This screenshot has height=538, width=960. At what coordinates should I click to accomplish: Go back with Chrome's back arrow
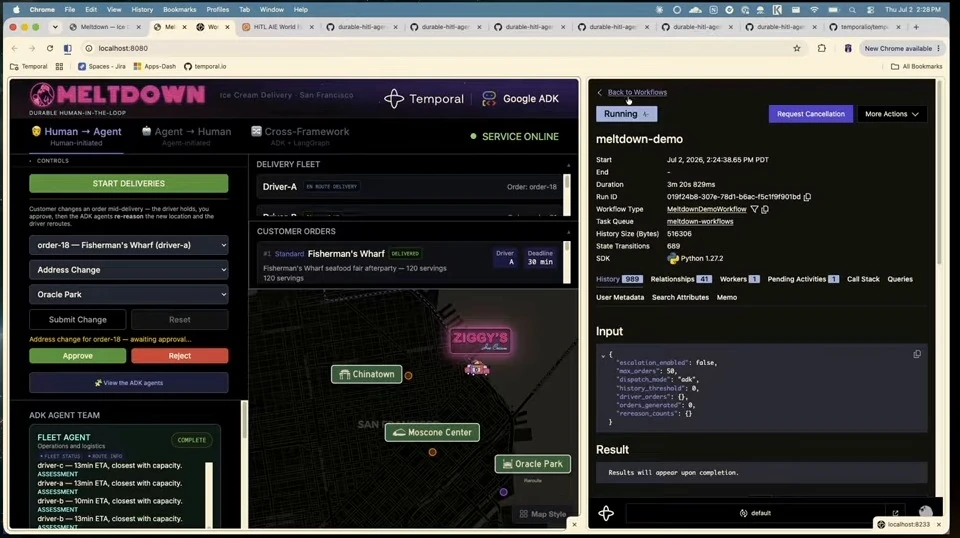(x=15, y=48)
